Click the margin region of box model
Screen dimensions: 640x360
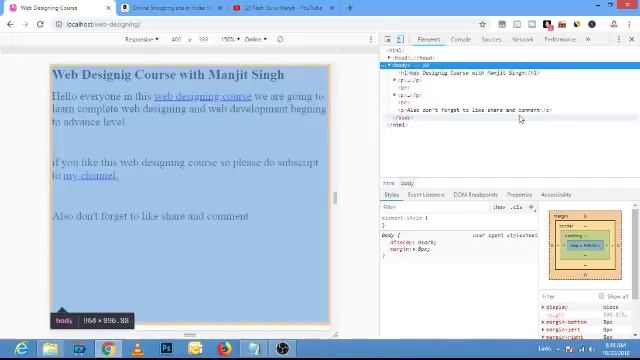585,216
